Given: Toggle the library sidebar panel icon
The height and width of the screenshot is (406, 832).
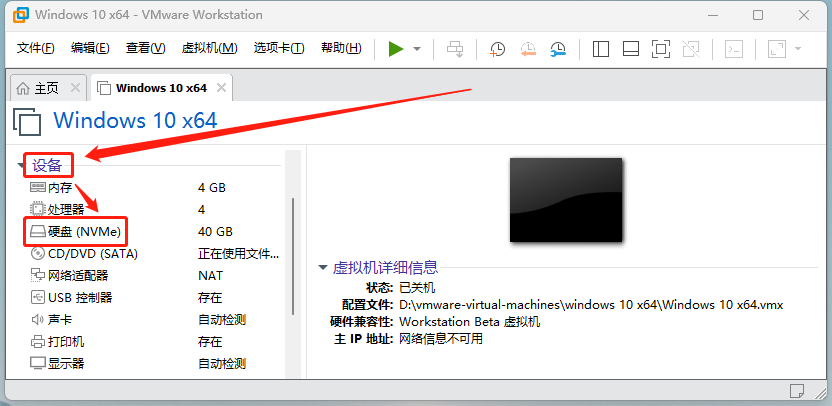Looking at the screenshot, I should click(x=600, y=49).
